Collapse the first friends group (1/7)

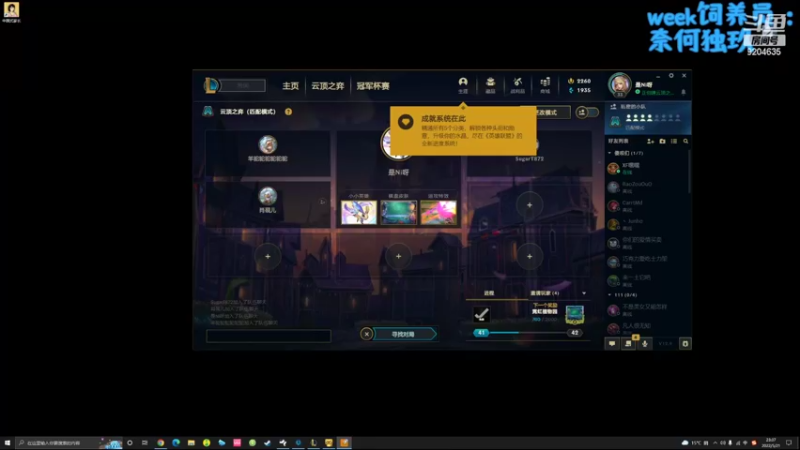click(610, 153)
